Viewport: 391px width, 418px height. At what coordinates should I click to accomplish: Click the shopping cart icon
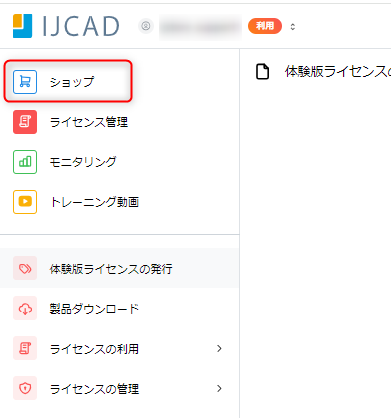[25, 82]
